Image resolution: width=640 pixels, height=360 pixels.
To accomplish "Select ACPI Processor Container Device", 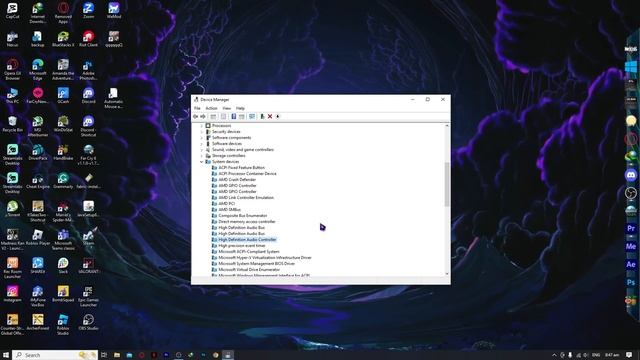I will click(247, 173).
